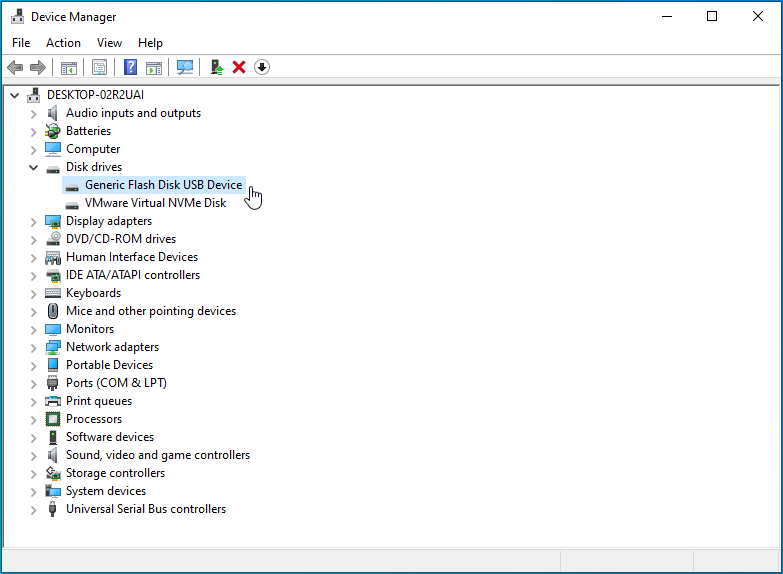Open the View menu
783x574 pixels.
pos(109,43)
